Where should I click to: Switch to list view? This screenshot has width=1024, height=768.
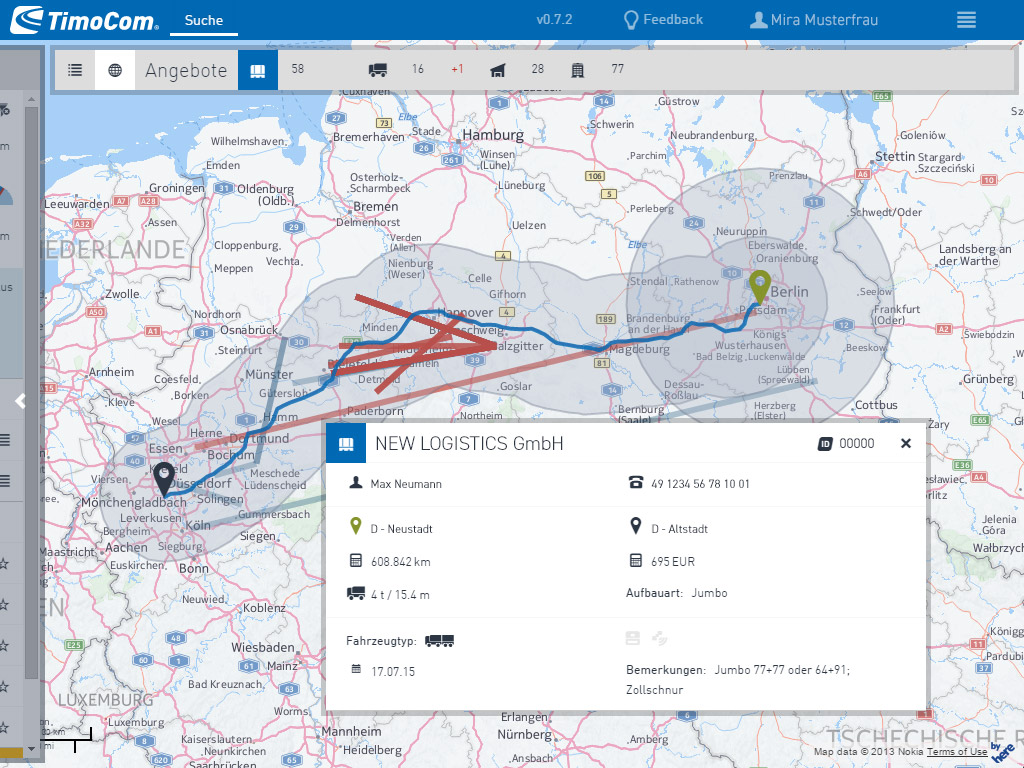pos(75,69)
